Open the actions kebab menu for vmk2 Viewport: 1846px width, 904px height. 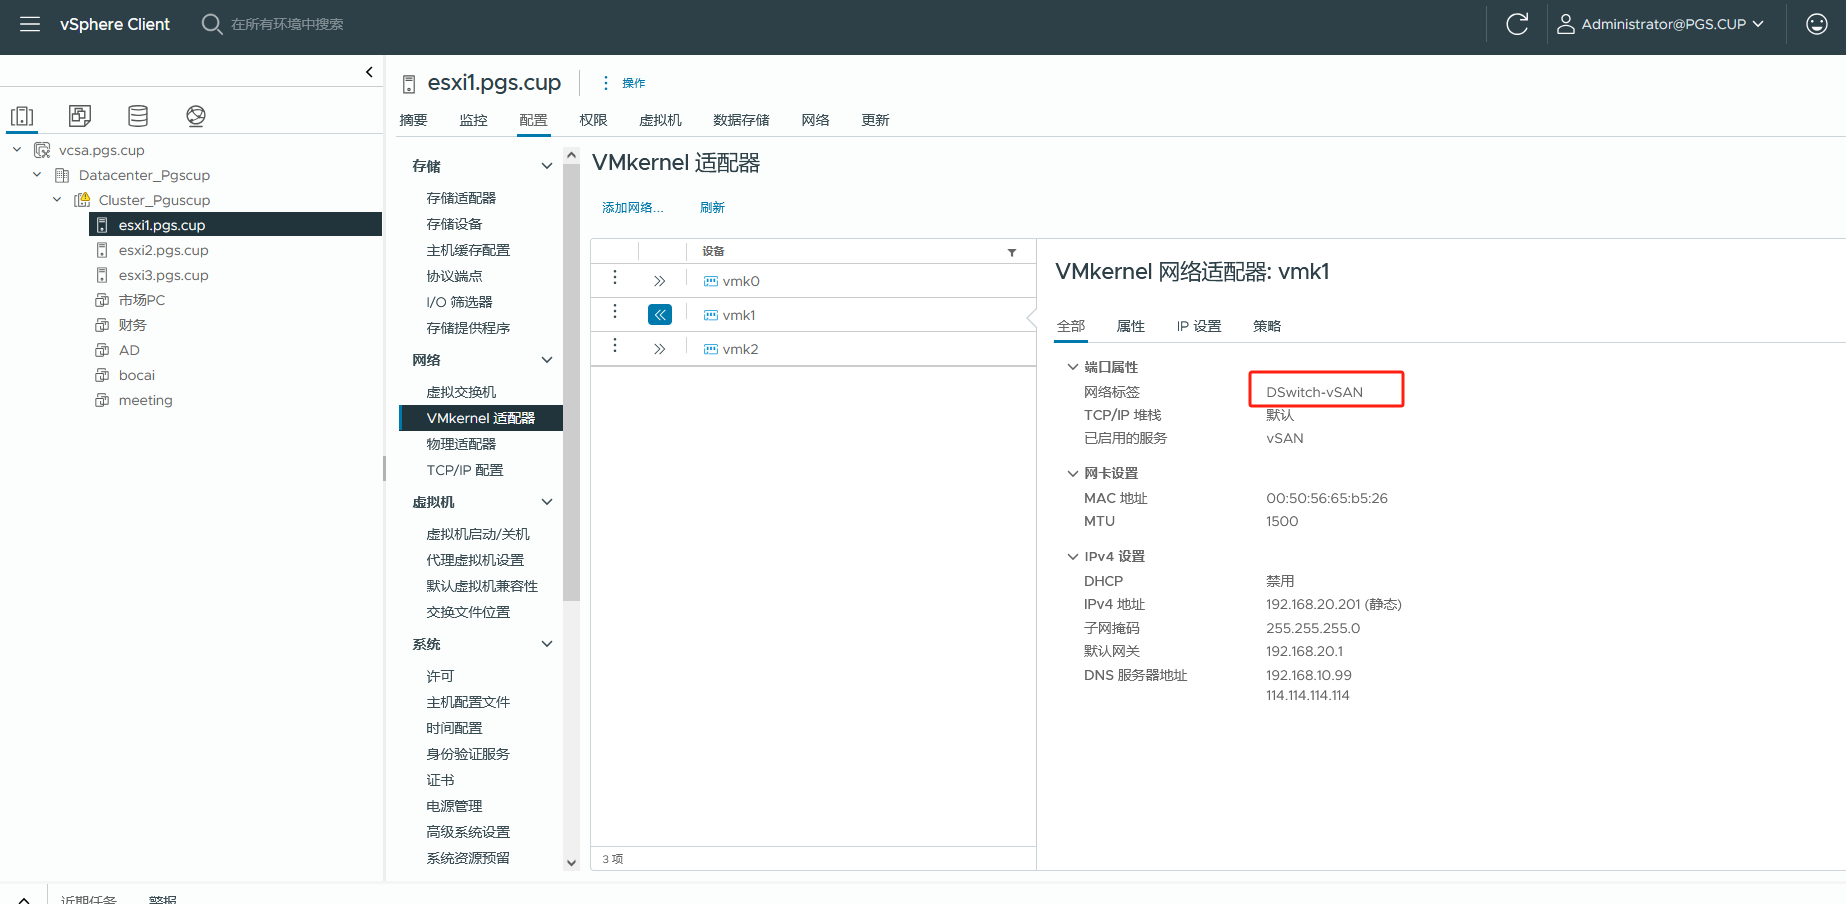point(615,346)
